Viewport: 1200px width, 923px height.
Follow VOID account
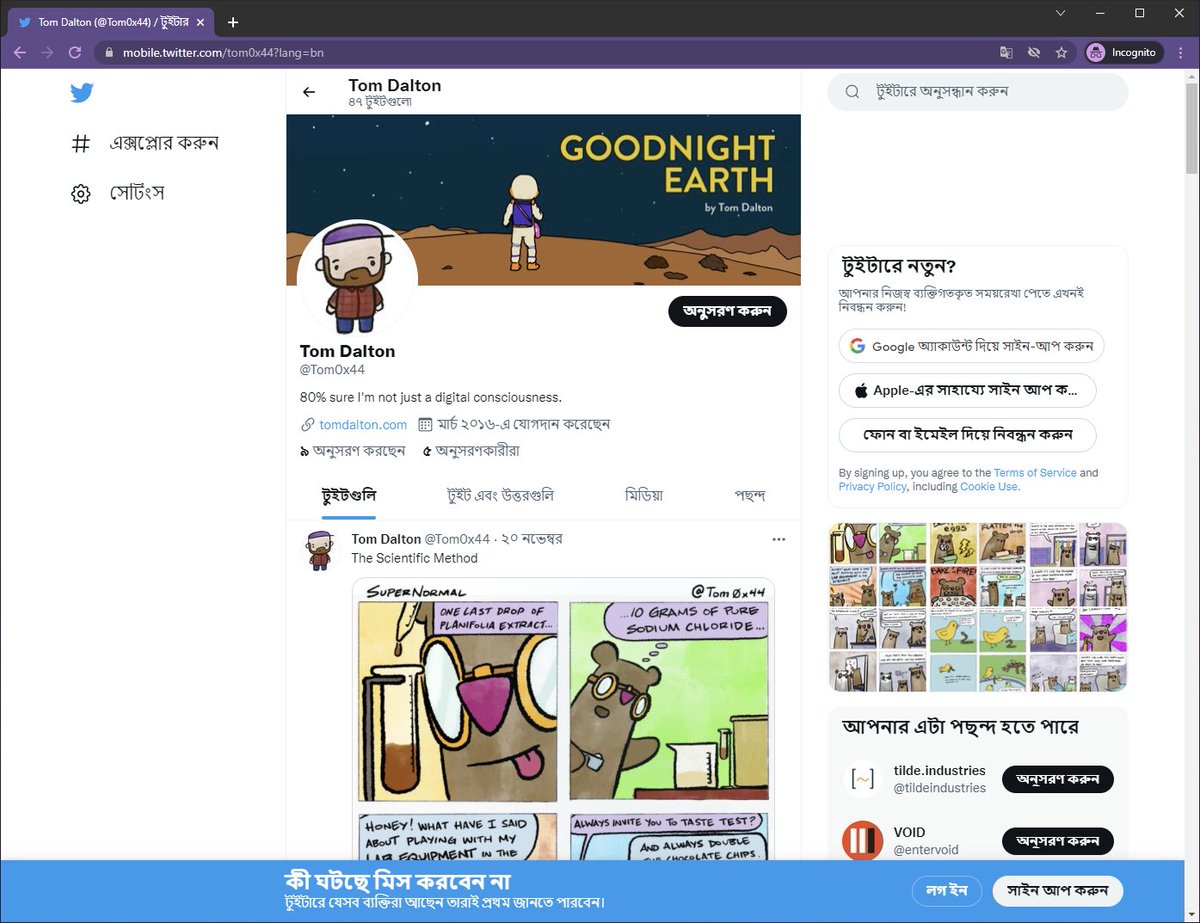point(1058,841)
